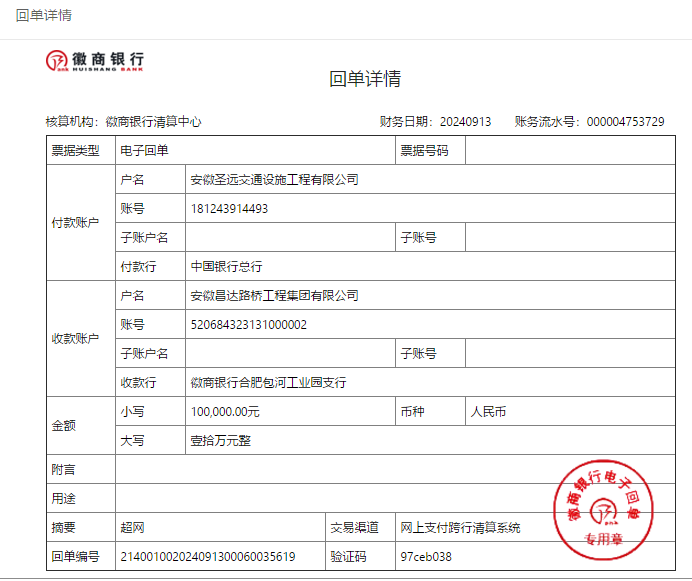This screenshot has width=692, height=581.
Task: Select payee name 安徽昌达路桥工程集团有限公司
Action: point(274,296)
